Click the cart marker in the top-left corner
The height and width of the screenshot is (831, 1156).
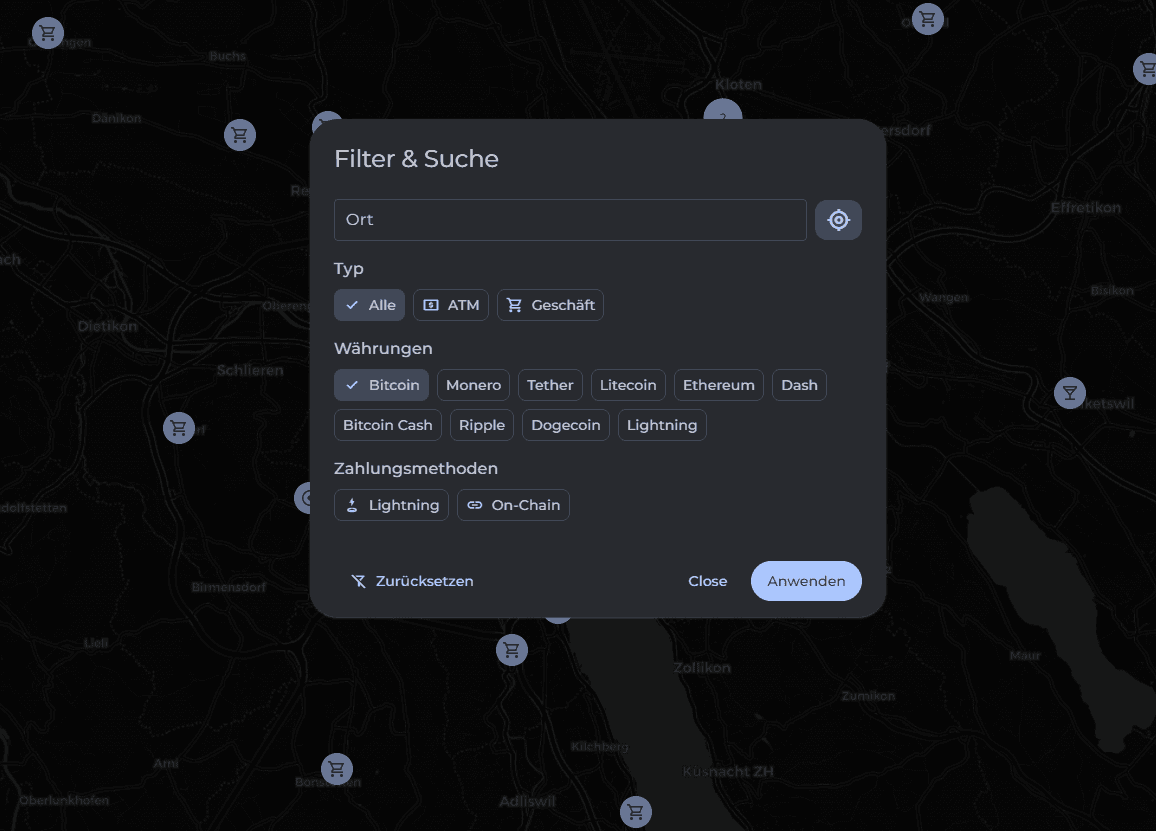tap(47, 33)
